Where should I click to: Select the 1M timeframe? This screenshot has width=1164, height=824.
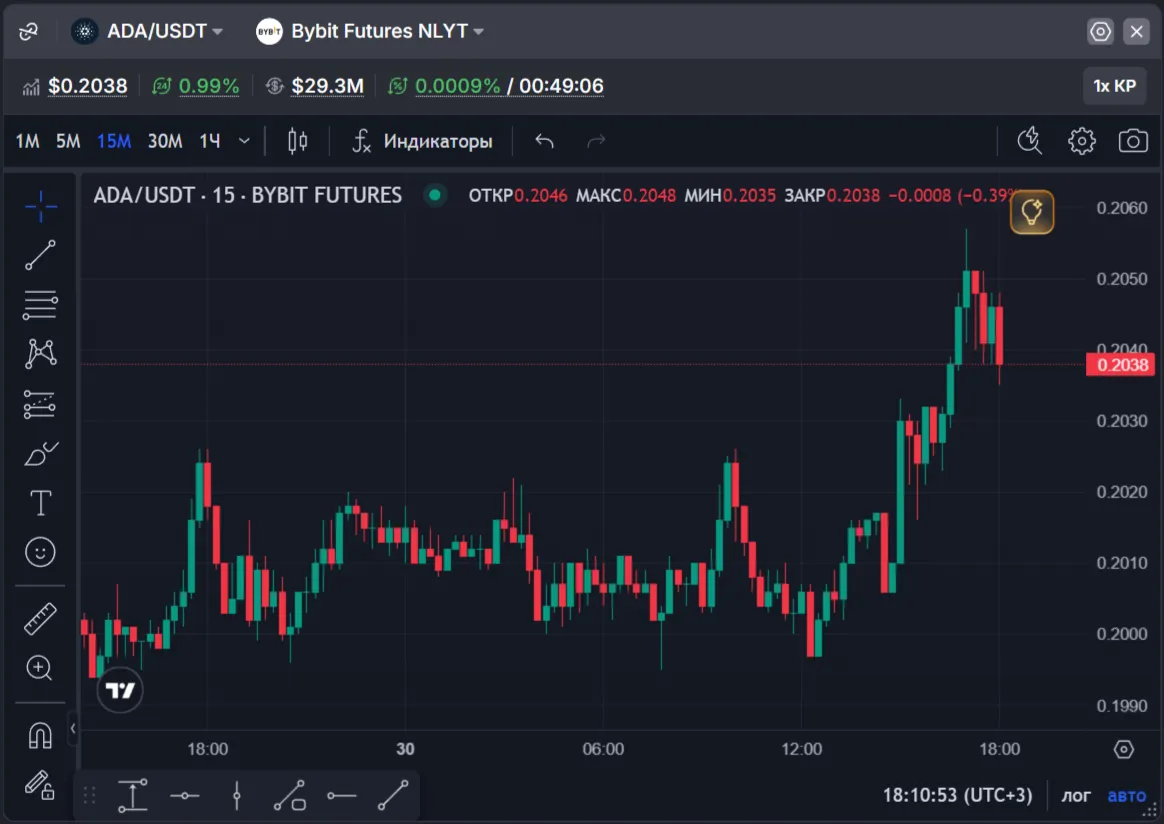click(27, 141)
